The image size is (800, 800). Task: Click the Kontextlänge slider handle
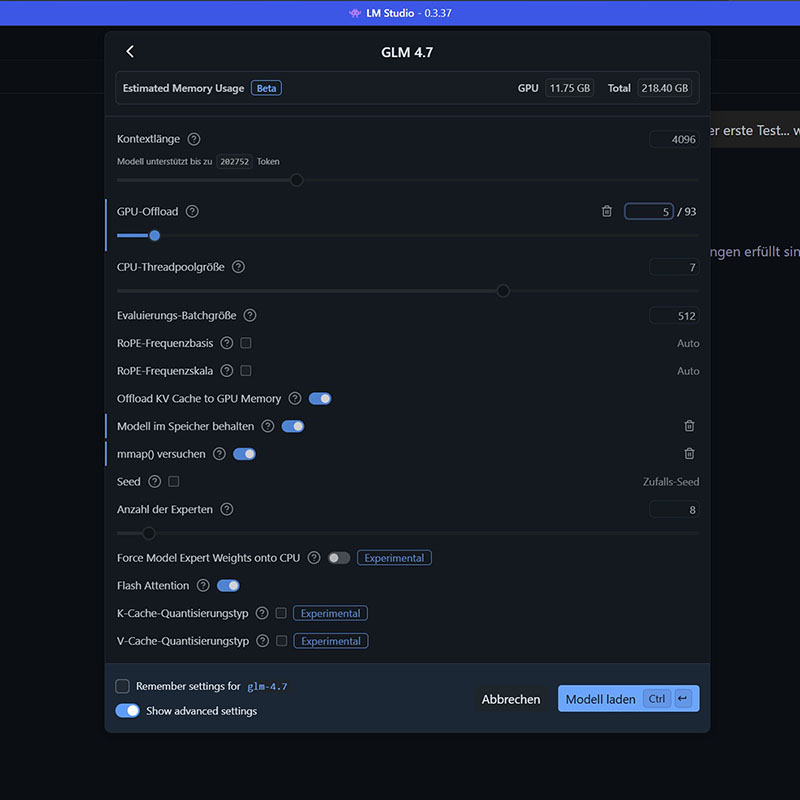pyautogui.click(x=296, y=180)
